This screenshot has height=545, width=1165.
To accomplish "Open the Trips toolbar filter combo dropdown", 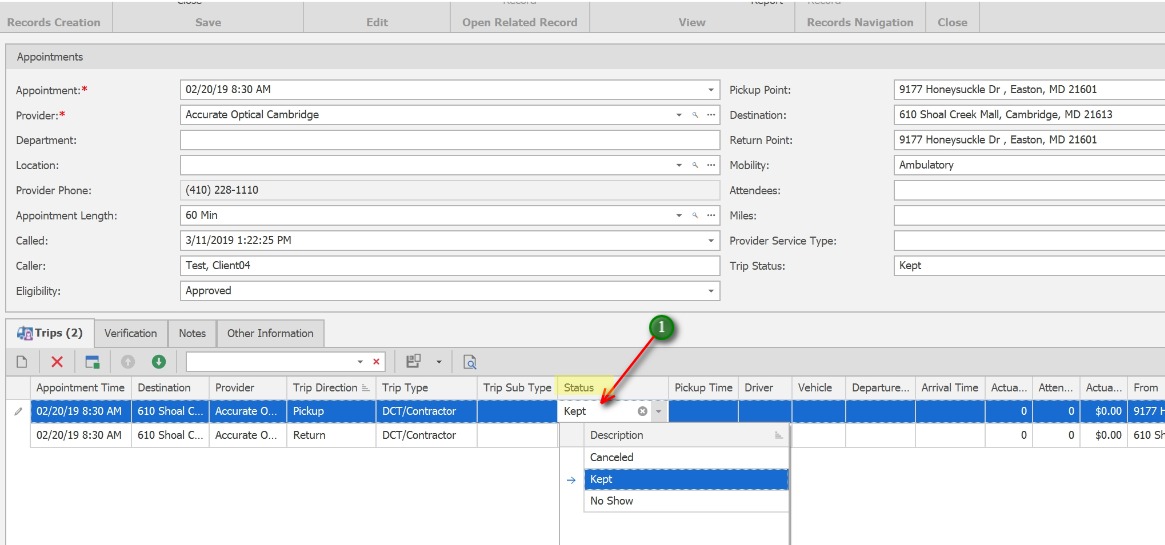I will 360,362.
